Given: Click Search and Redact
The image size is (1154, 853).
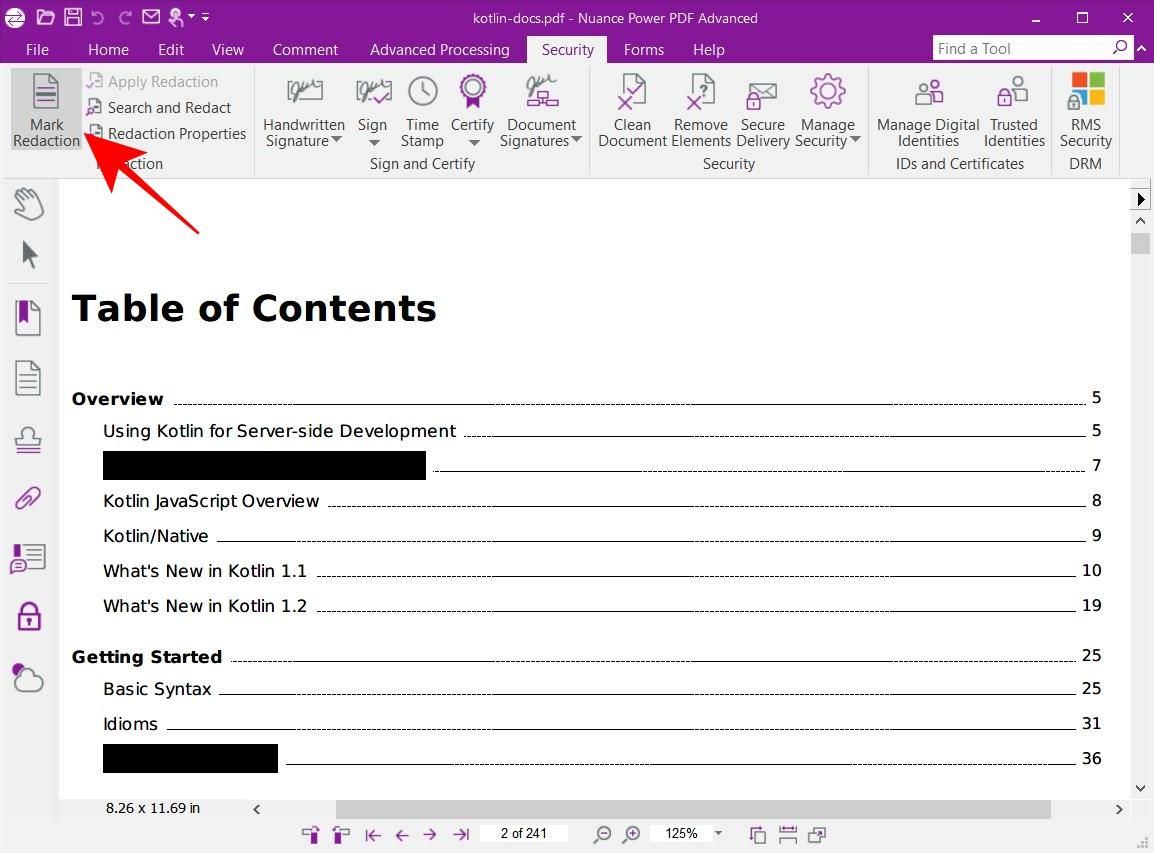Looking at the screenshot, I should [x=168, y=108].
